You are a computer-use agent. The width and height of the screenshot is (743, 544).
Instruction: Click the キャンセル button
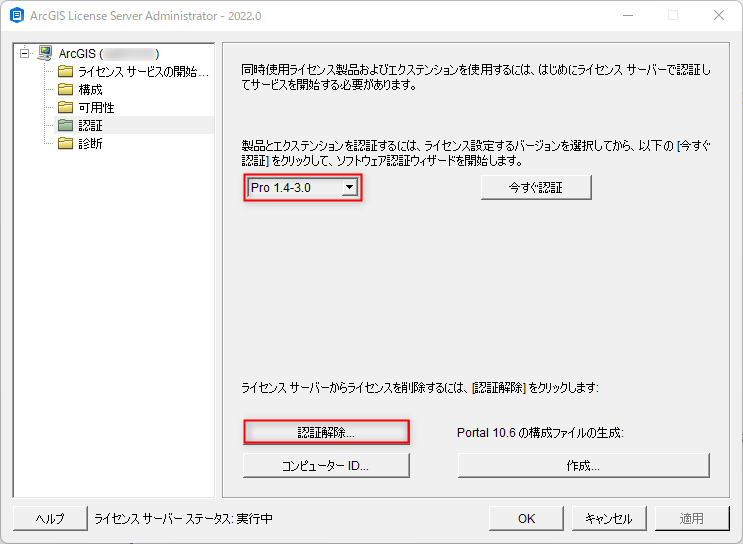(609, 518)
